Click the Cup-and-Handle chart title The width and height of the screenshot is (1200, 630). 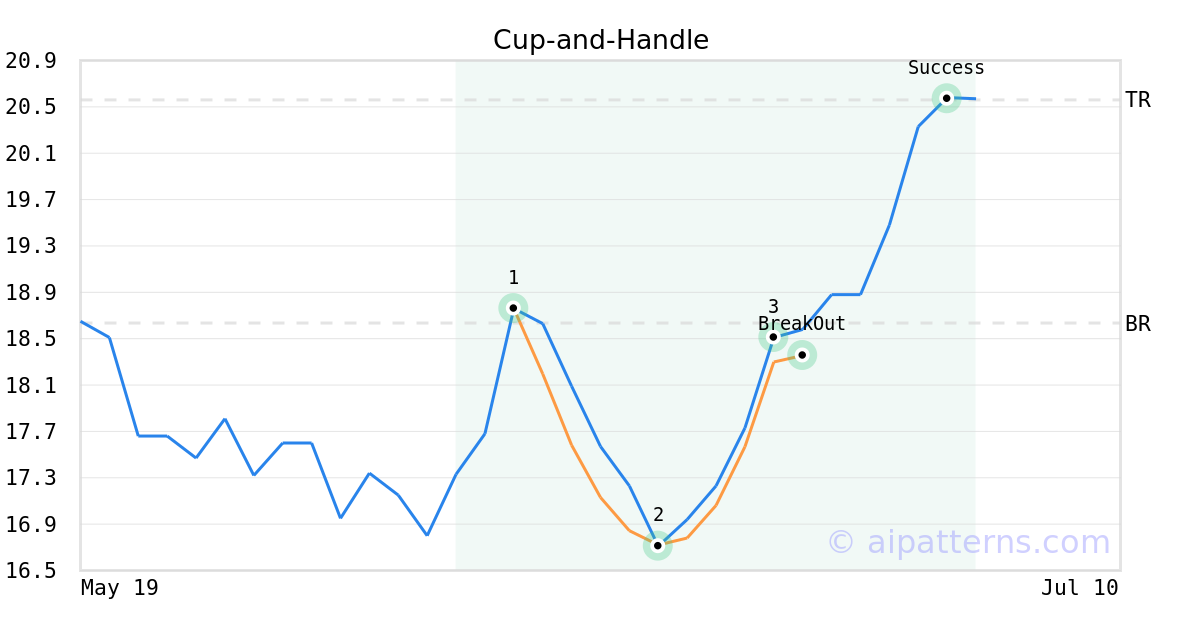[x=601, y=40]
